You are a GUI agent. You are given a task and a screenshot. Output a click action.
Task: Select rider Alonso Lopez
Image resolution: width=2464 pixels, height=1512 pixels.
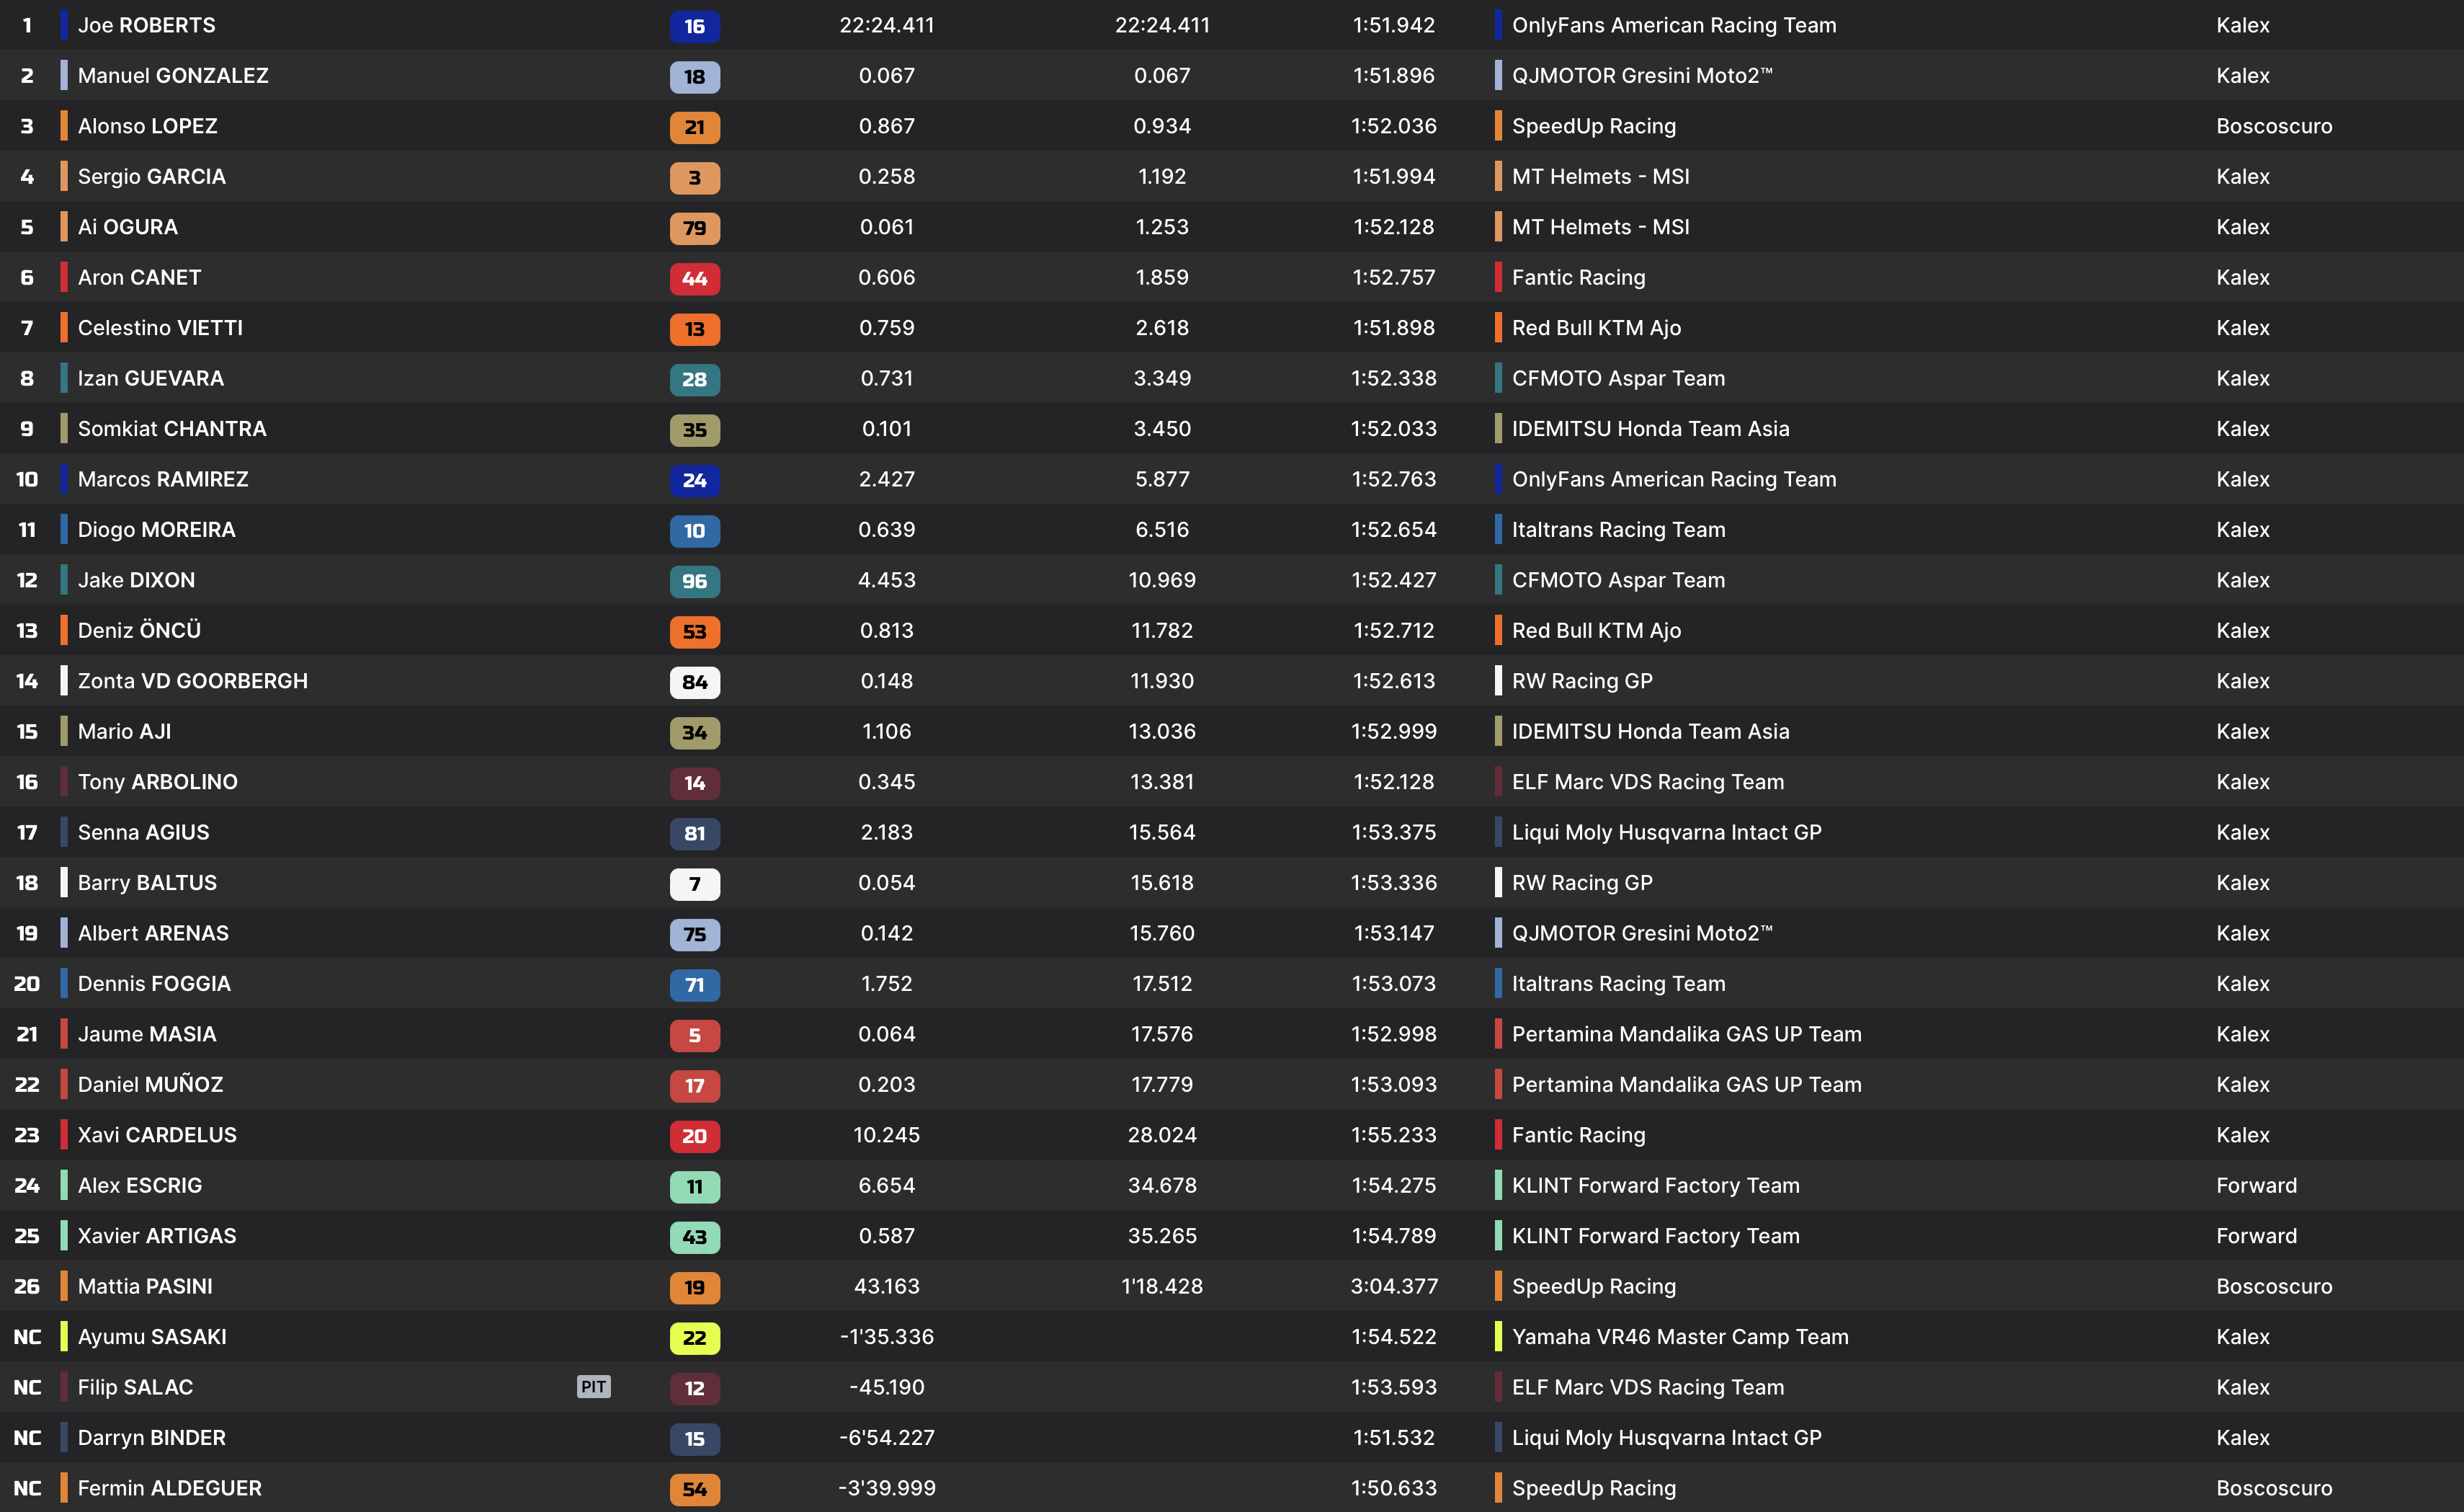click(147, 126)
